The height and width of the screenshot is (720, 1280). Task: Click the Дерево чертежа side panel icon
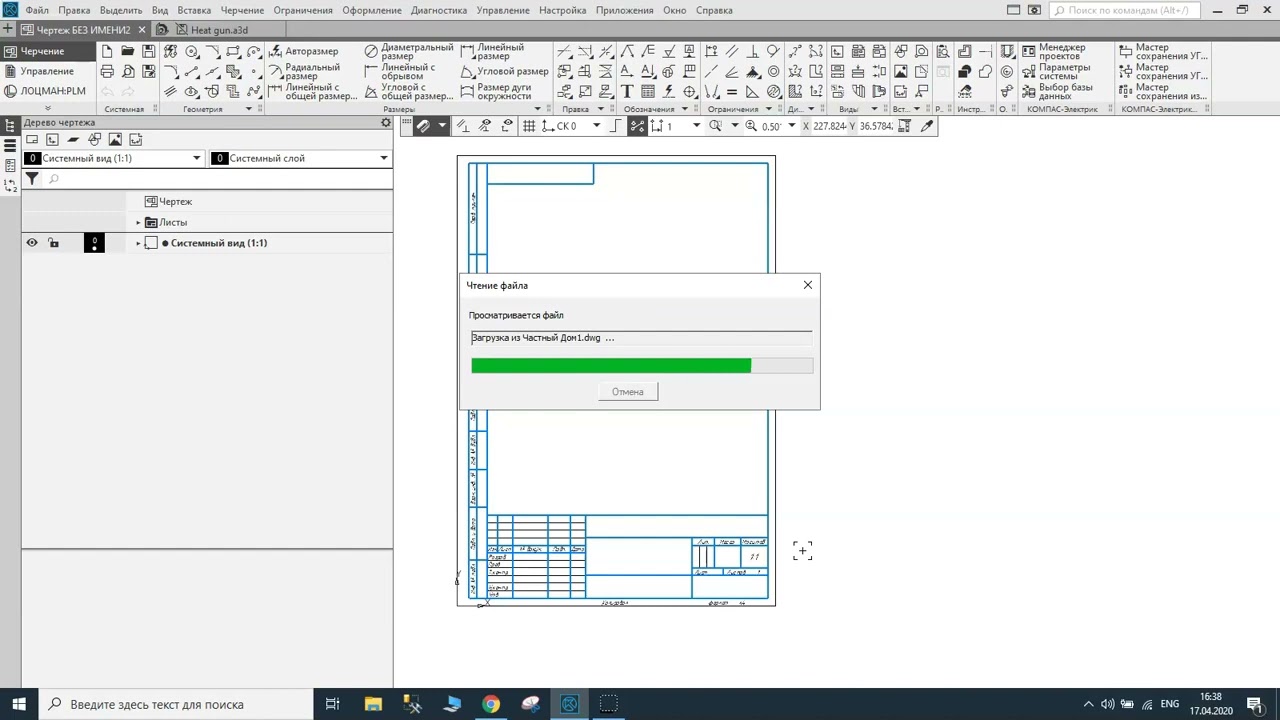point(10,126)
